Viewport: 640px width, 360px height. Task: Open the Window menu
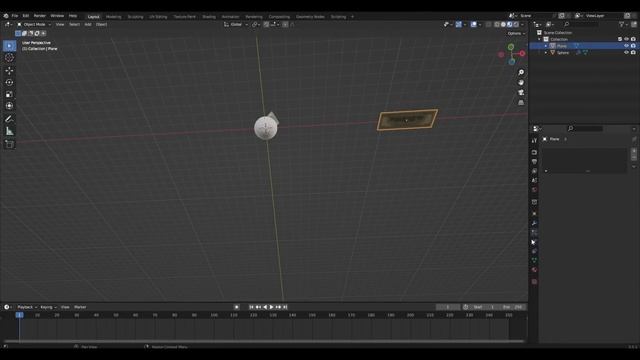coord(57,16)
